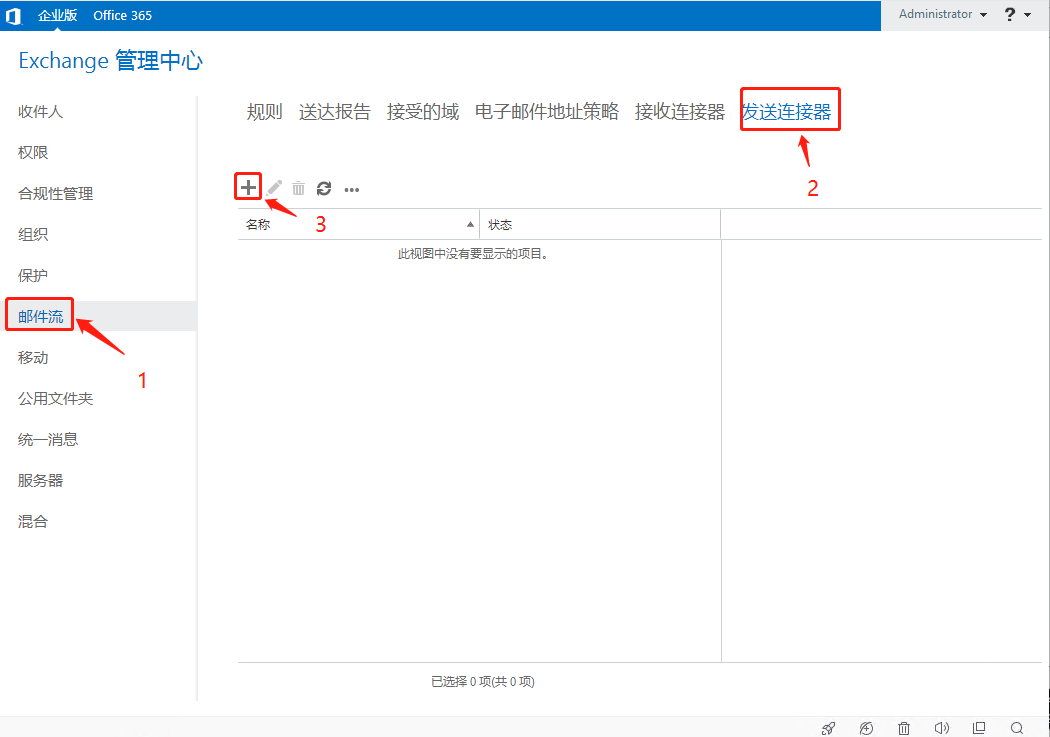Screen dimensions: 1050x737
Task: Click the 已选择 0 项(共 0 项) status text
Action: (x=483, y=681)
